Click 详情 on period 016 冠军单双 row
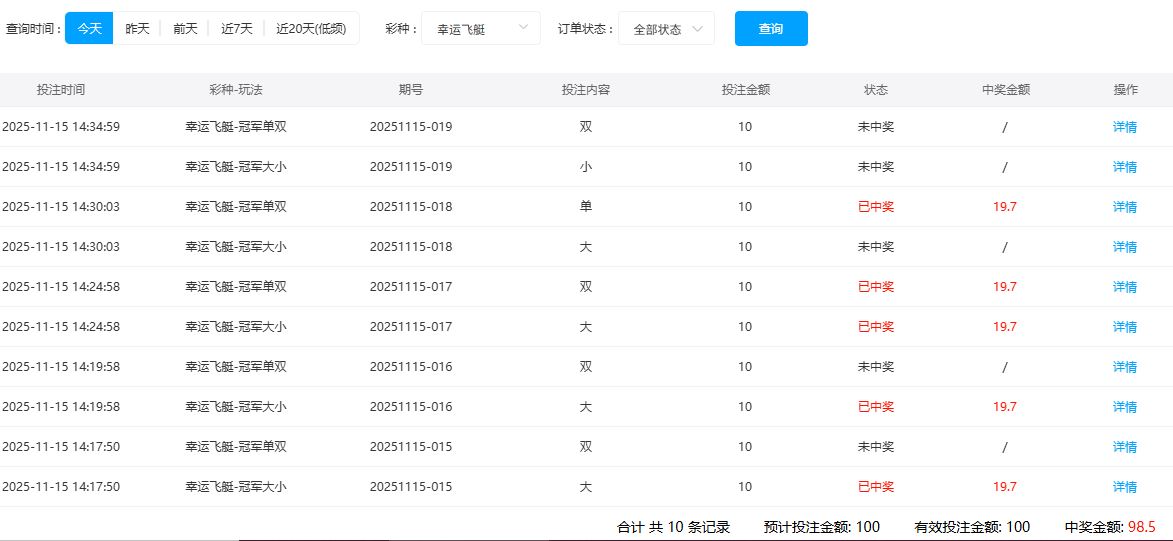Image resolution: width=1173 pixels, height=541 pixels. tap(1125, 367)
